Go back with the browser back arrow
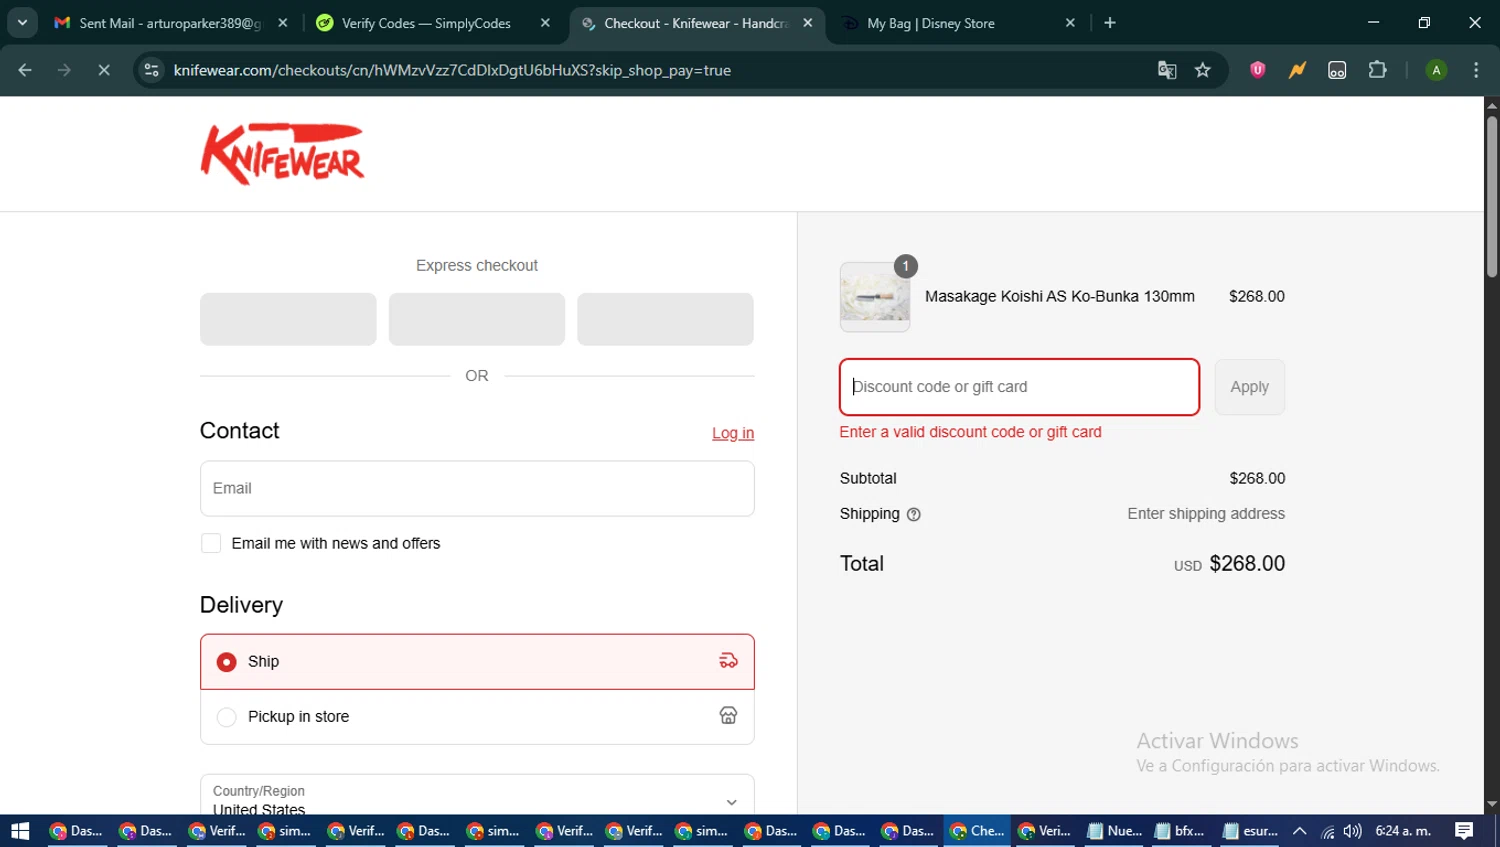 pos(25,70)
